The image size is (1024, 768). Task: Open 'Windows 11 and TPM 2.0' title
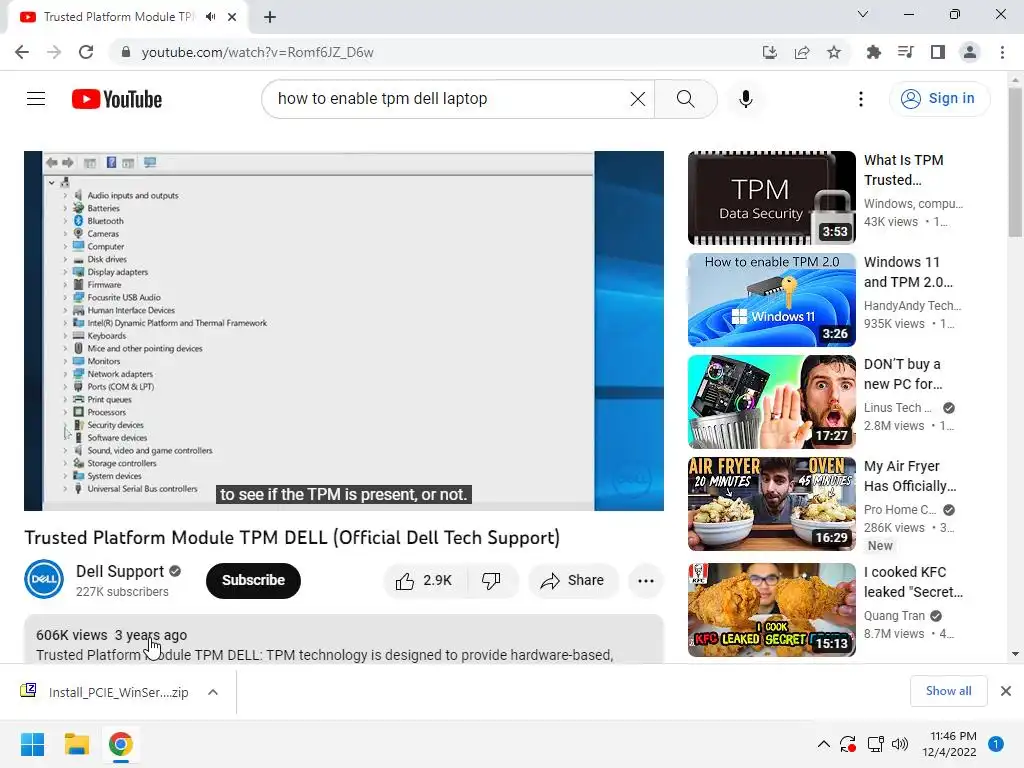pyautogui.click(x=908, y=272)
